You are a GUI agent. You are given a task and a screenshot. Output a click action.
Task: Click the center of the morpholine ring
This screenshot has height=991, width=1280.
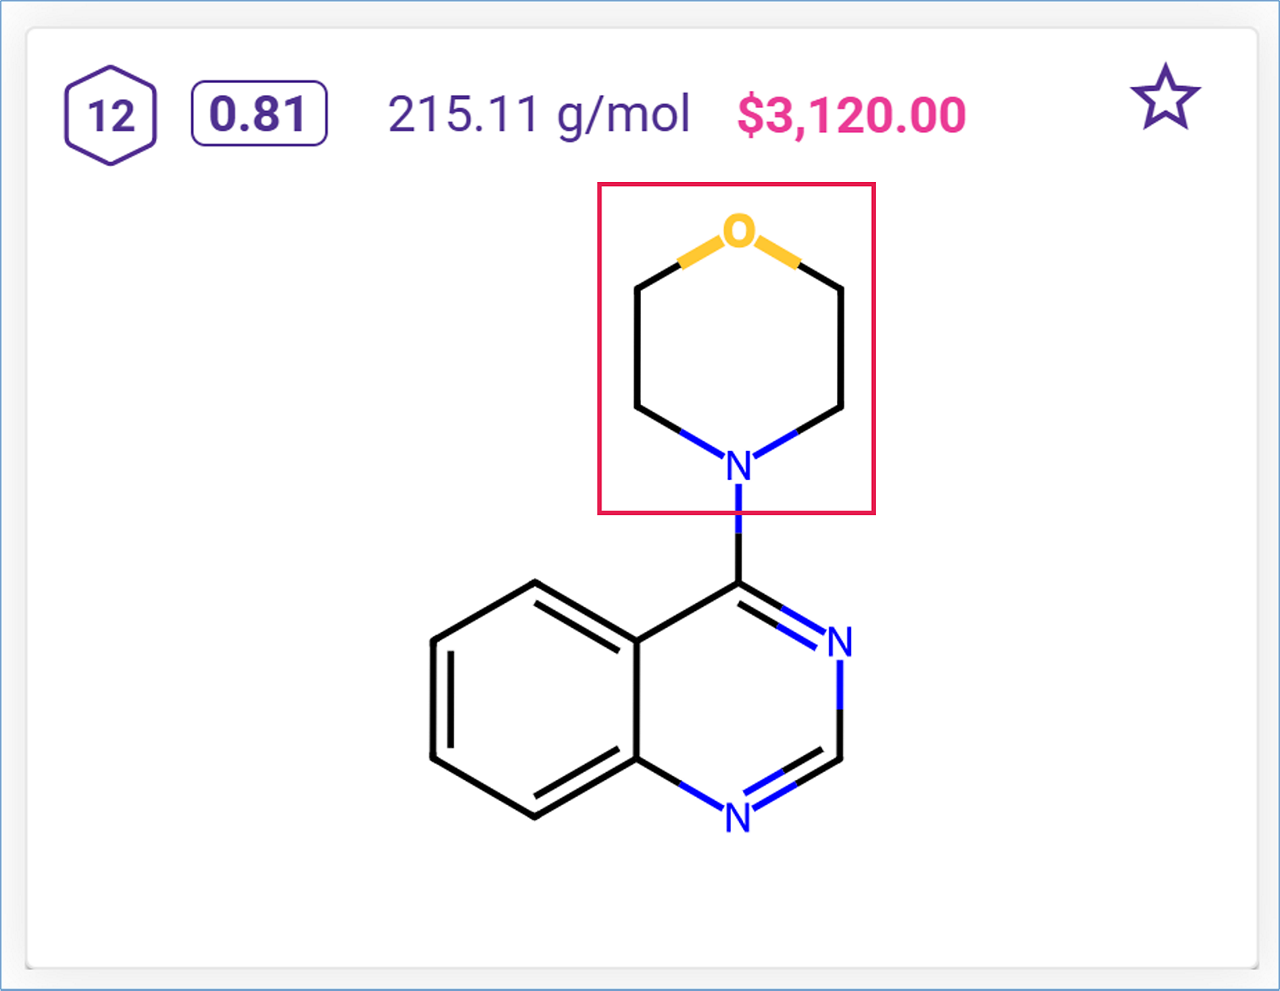pos(738,348)
